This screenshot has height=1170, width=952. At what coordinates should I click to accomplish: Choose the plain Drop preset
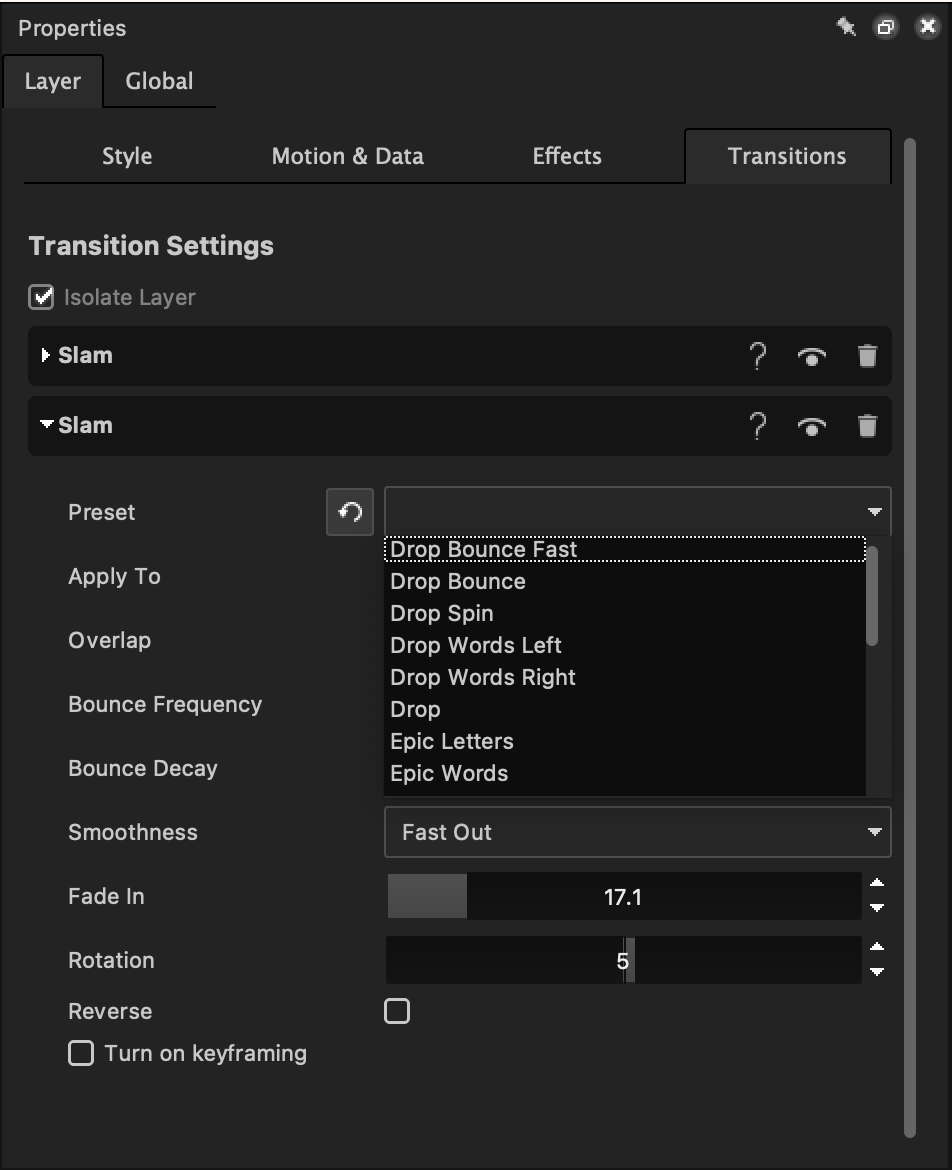pos(625,710)
